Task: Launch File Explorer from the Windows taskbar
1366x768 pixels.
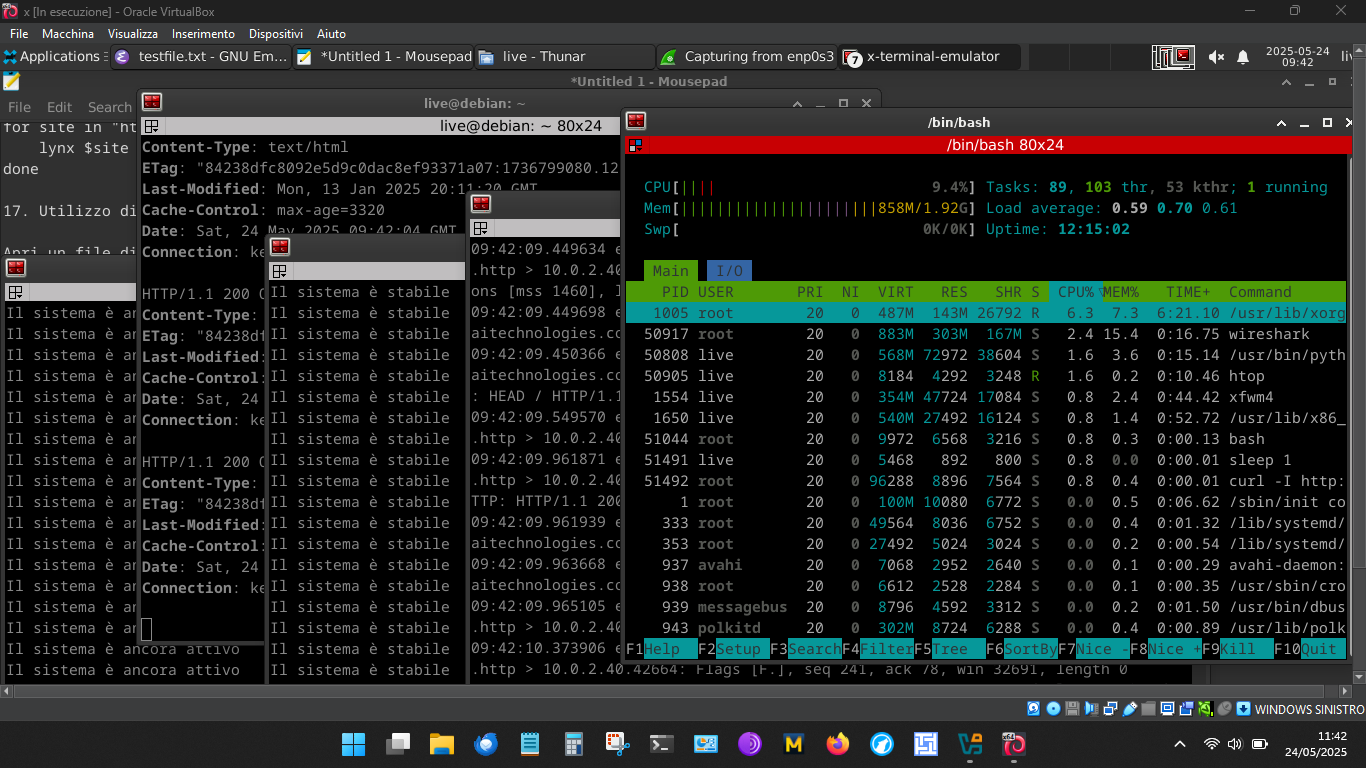Action: coord(442,744)
